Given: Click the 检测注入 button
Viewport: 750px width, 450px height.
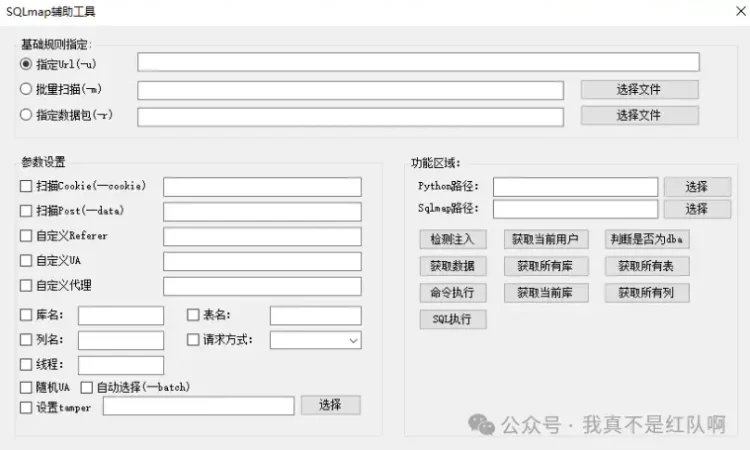Looking at the screenshot, I should tap(453, 239).
